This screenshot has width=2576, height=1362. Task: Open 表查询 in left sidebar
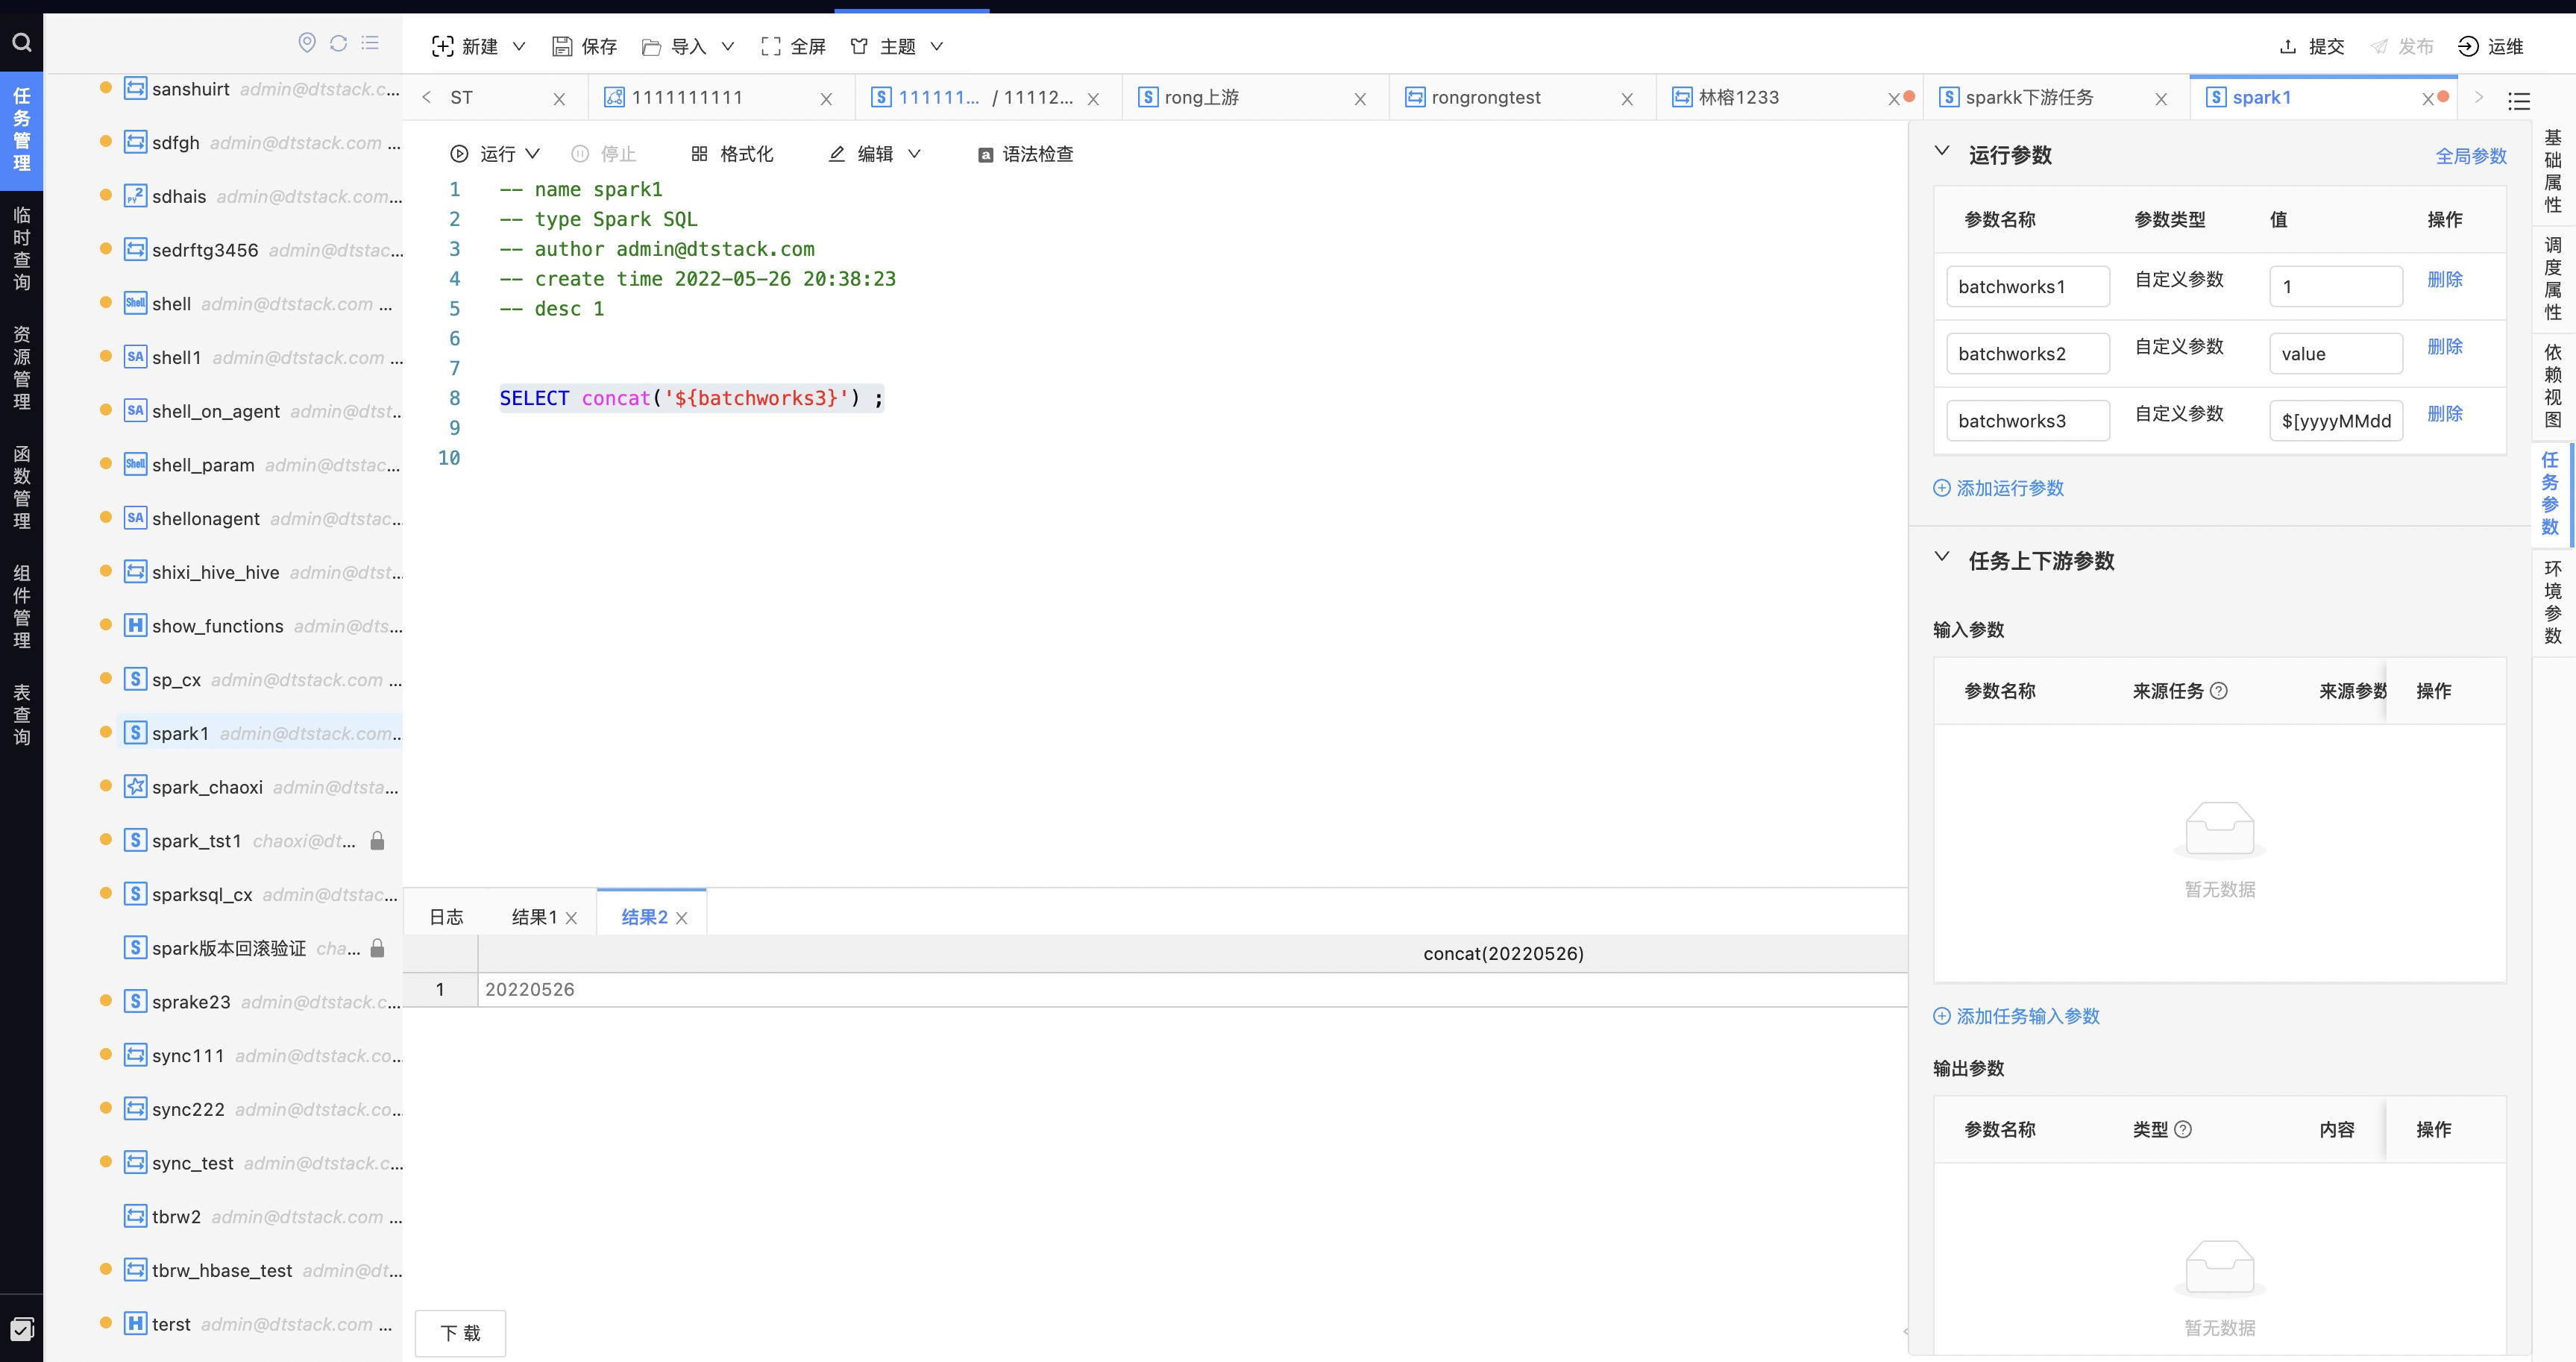point(21,714)
